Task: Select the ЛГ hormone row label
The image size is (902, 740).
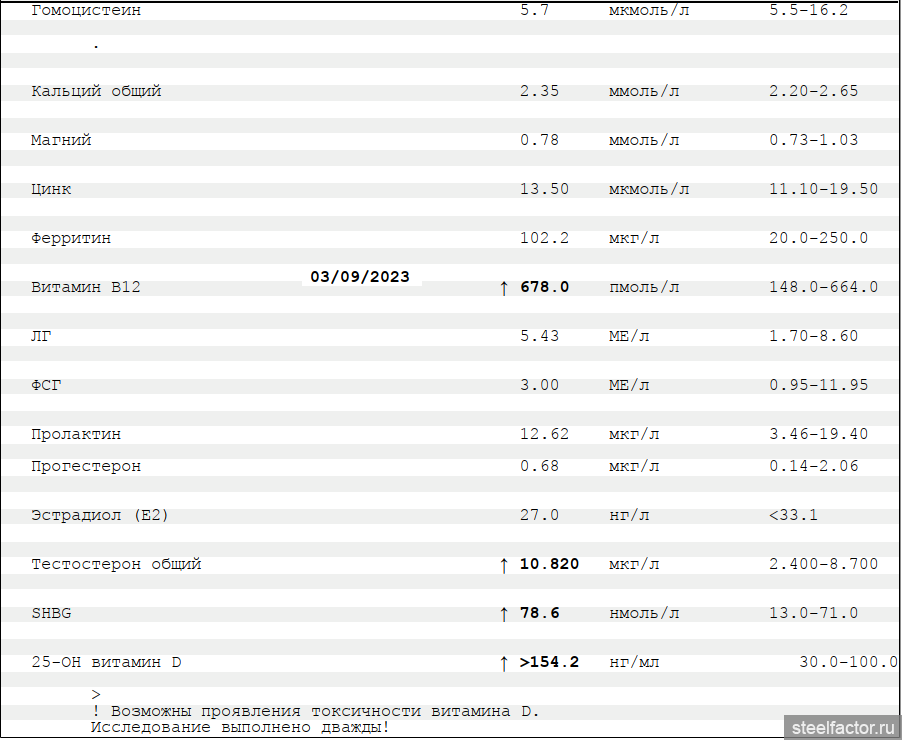Action: (41, 336)
